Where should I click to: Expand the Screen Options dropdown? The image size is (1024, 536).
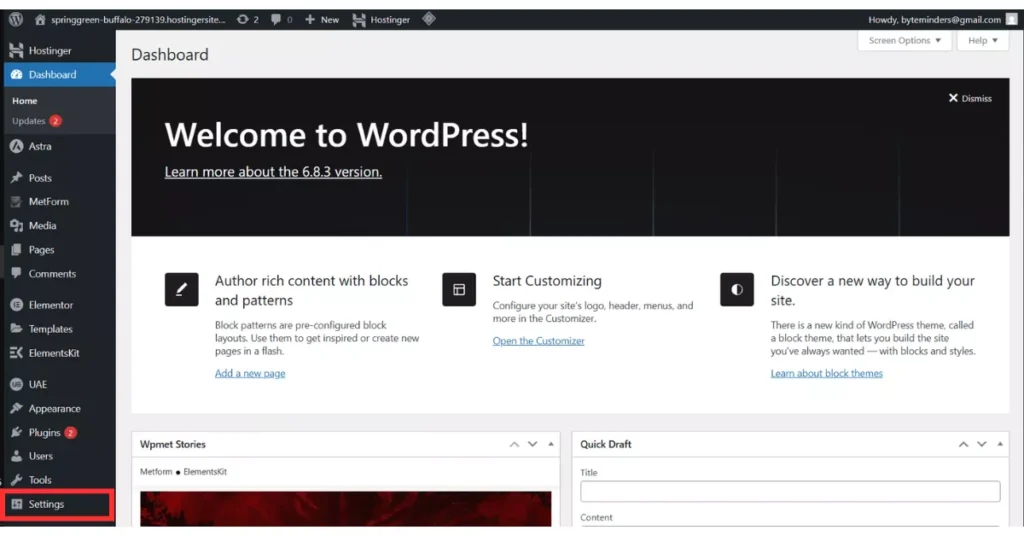point(904,41)
